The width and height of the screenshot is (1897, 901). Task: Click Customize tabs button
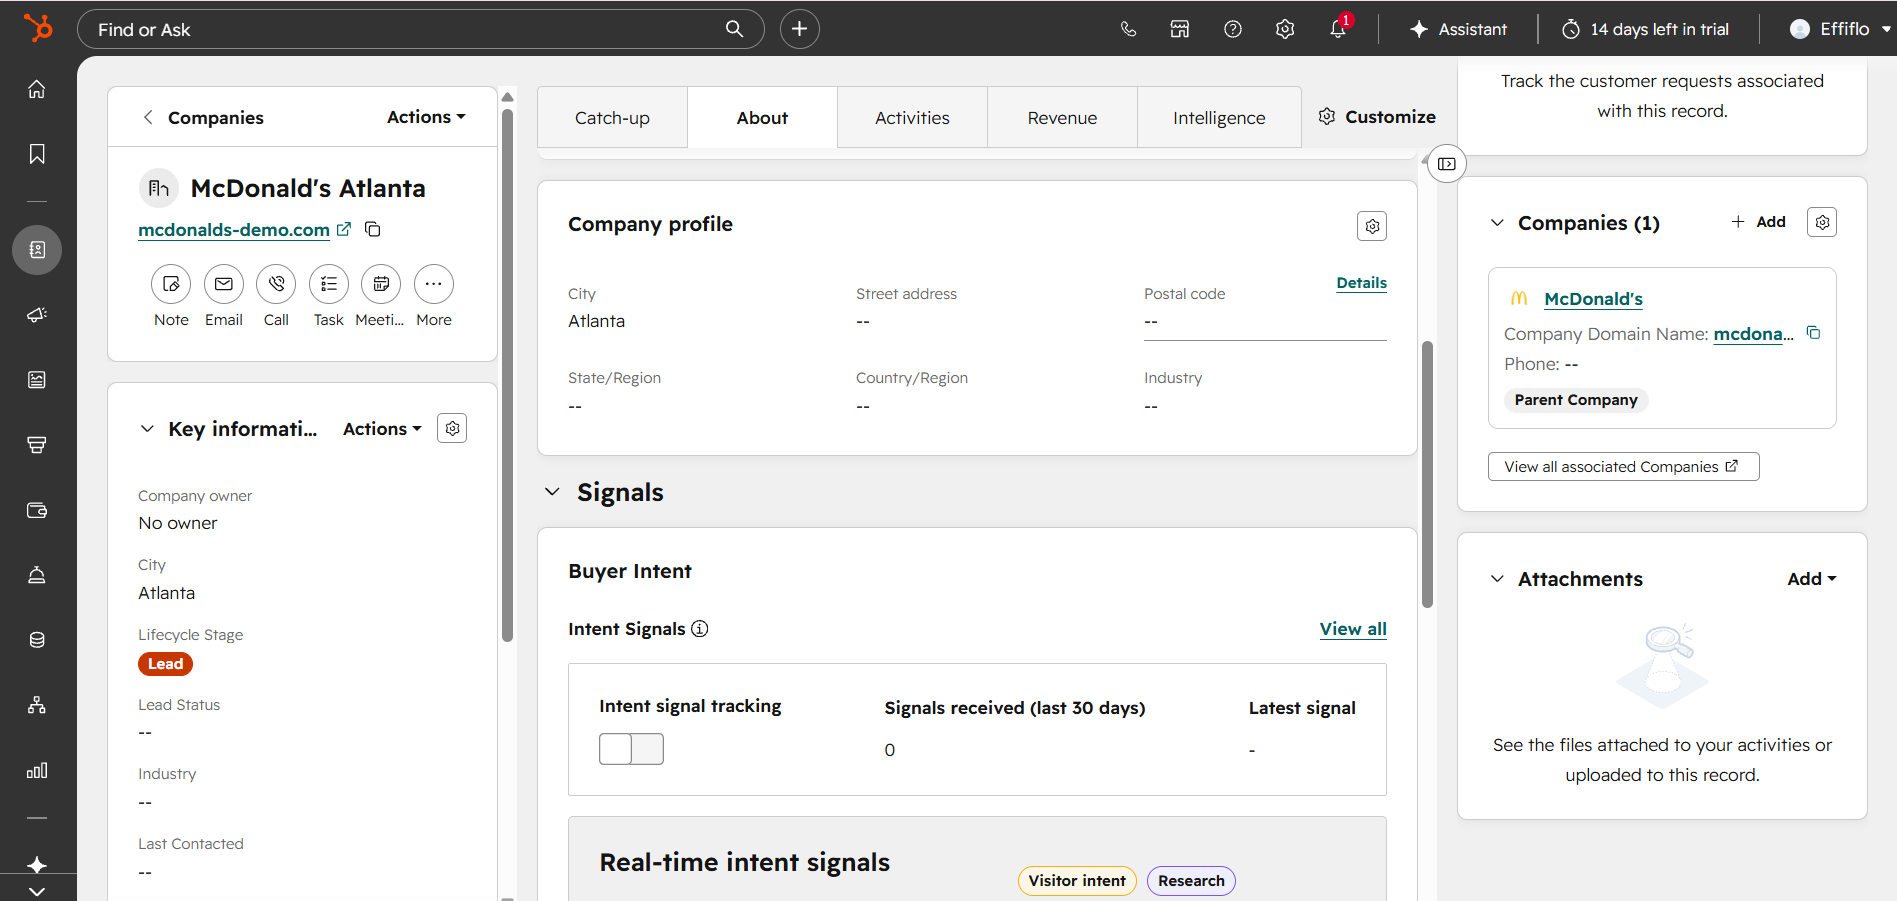[x=1377, y=117]
